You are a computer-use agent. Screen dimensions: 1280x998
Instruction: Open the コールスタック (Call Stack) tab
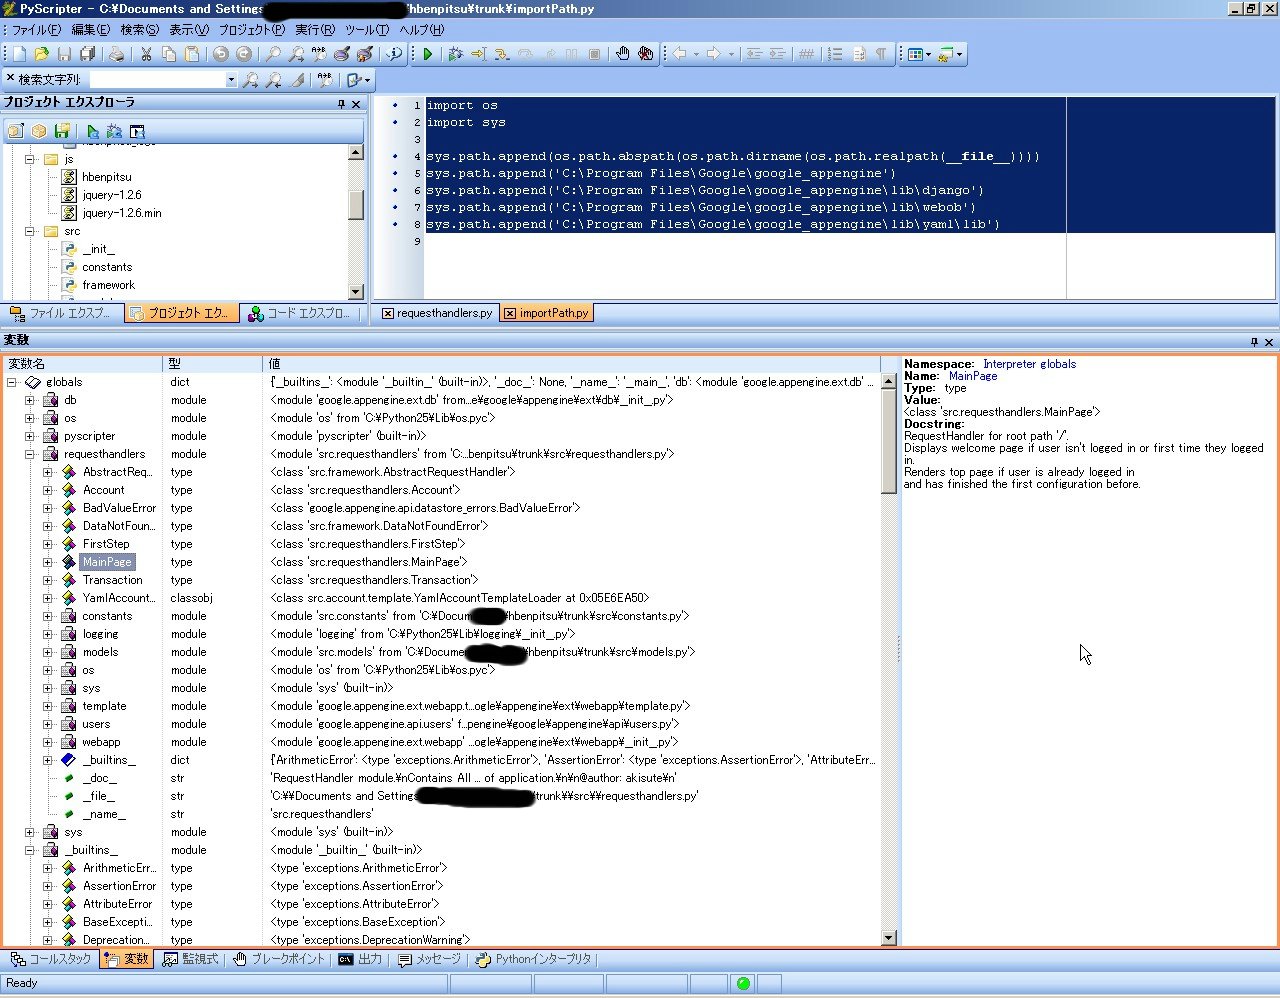click(x=51, y=959)
